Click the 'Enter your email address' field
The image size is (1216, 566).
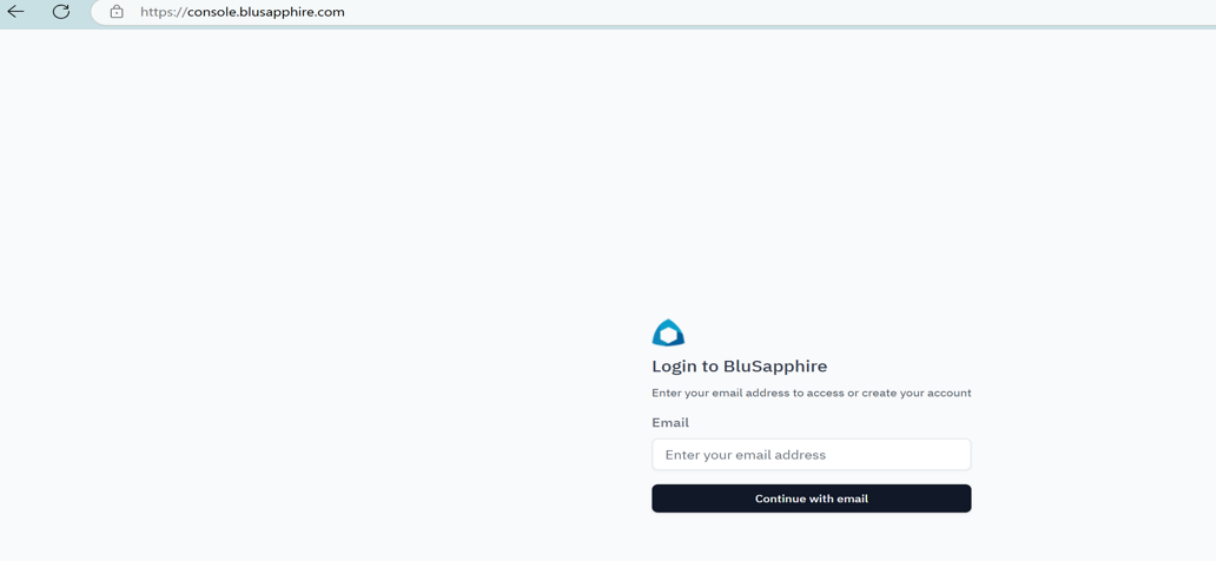click(811, 455)
